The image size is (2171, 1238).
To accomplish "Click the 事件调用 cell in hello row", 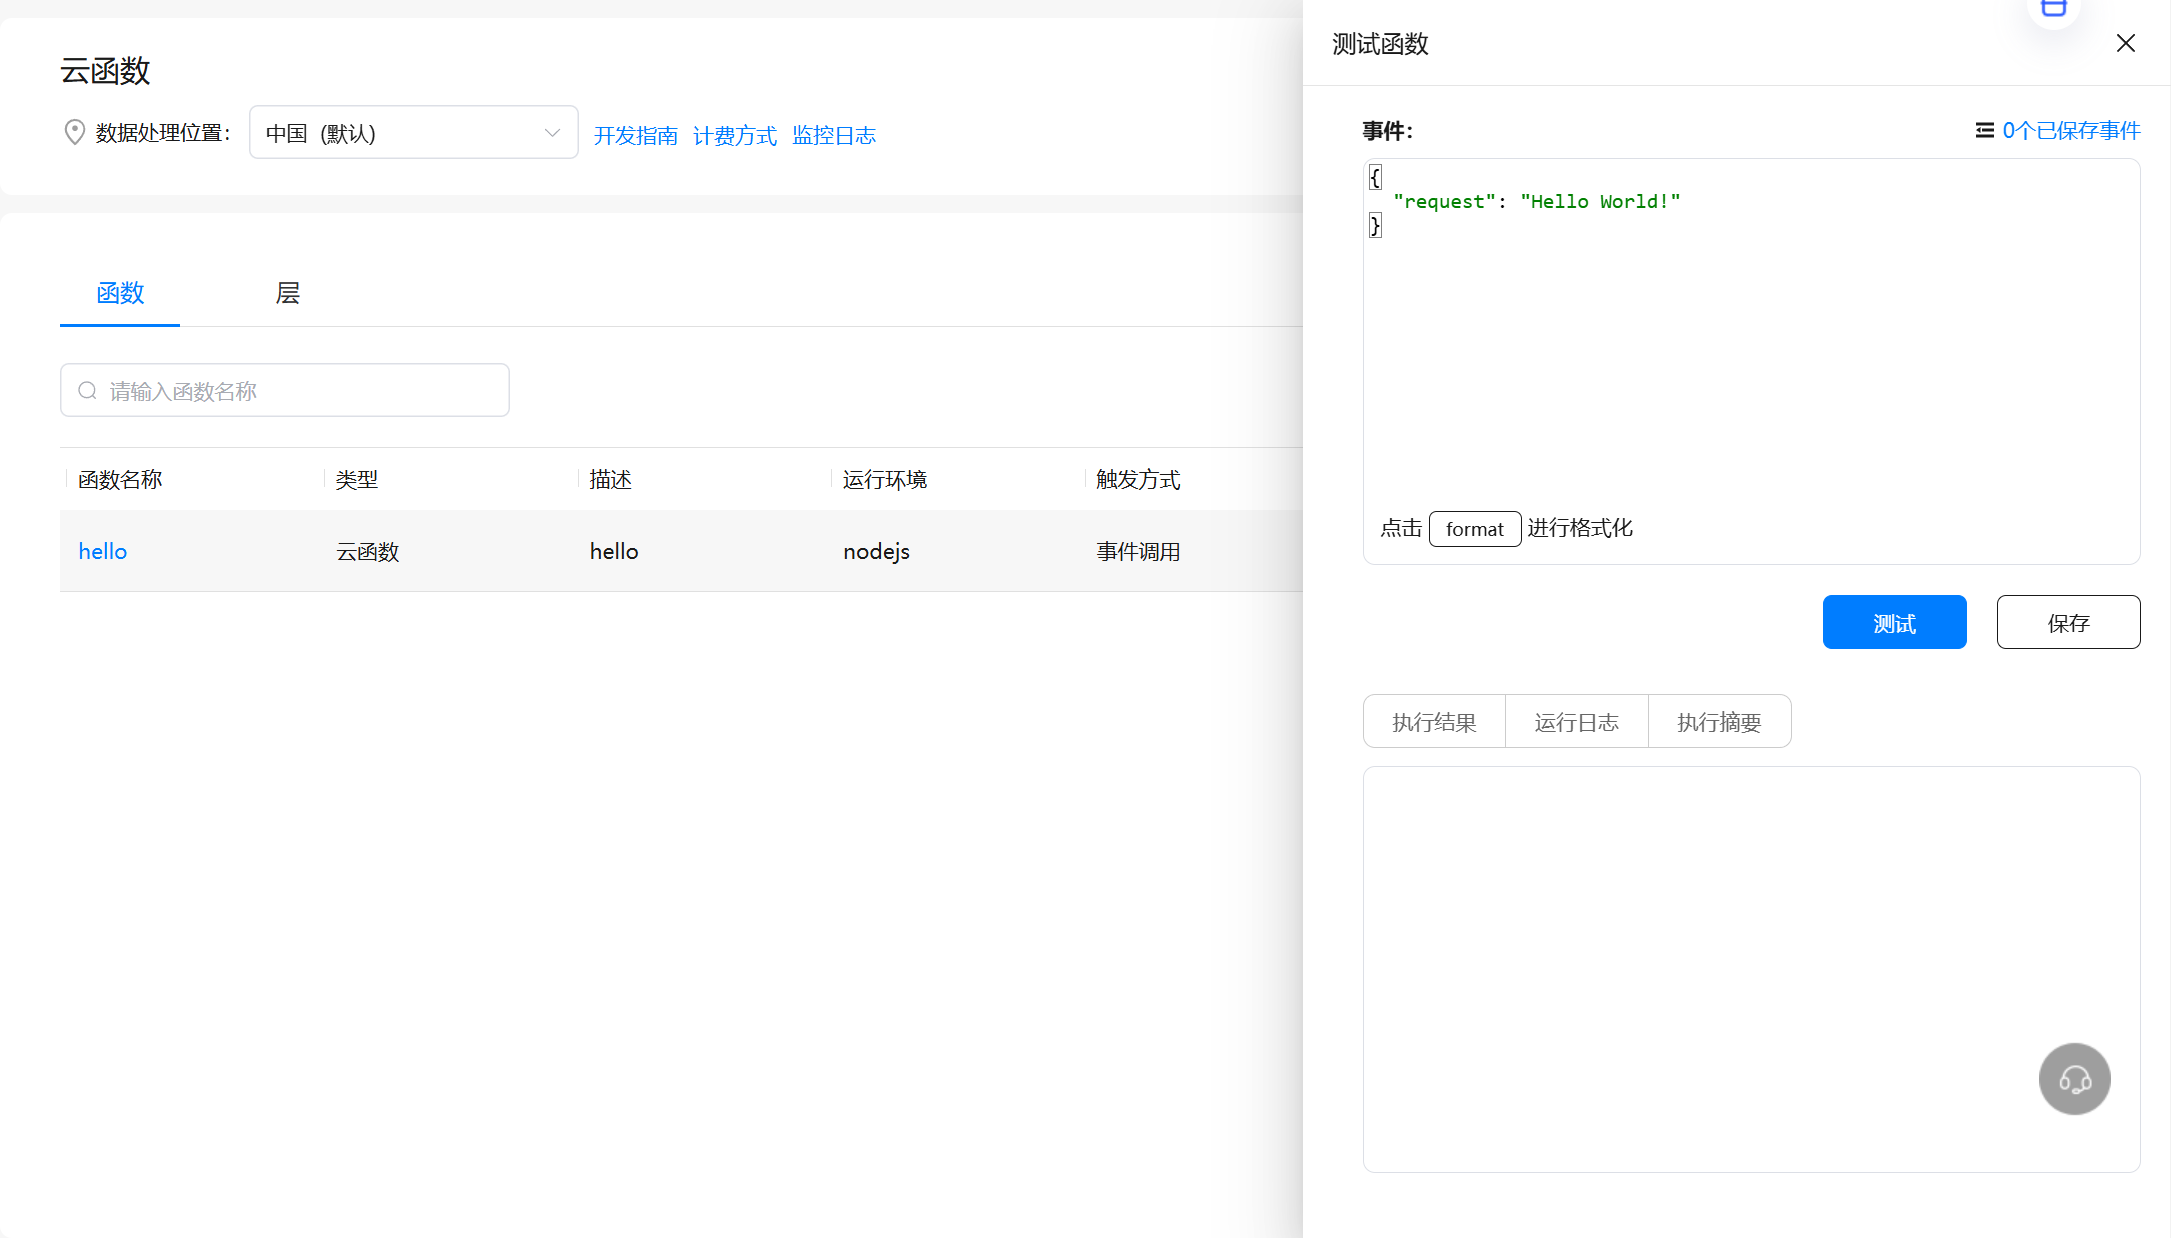I will point(1138,551).
